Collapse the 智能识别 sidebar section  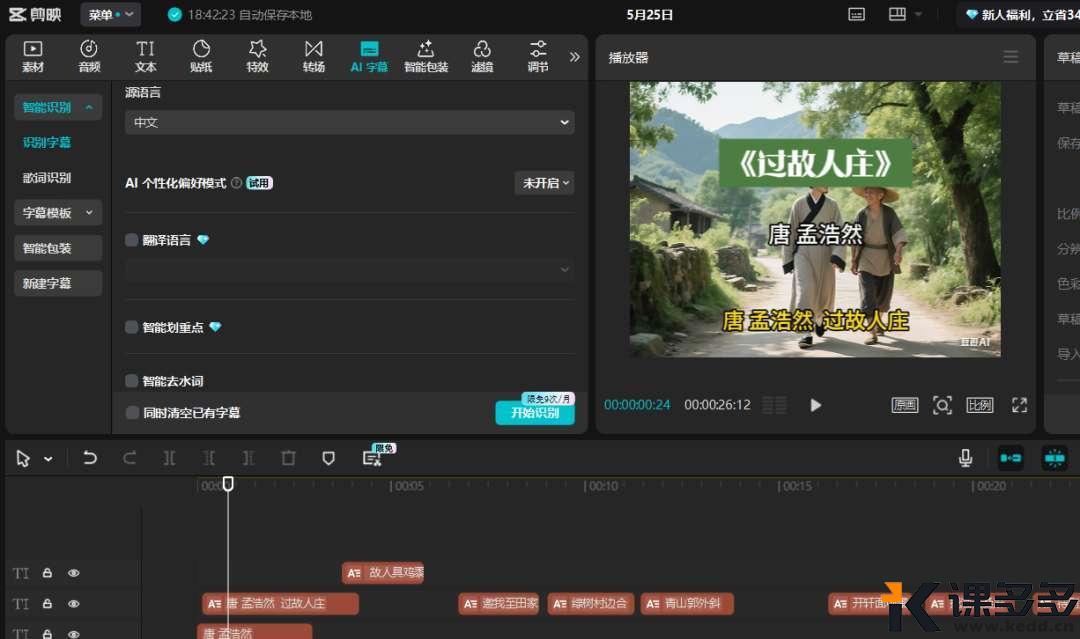point(58,107)
